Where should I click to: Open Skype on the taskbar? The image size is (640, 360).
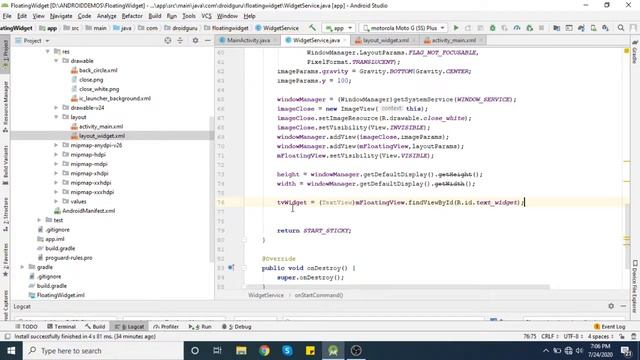click(287, 351)
